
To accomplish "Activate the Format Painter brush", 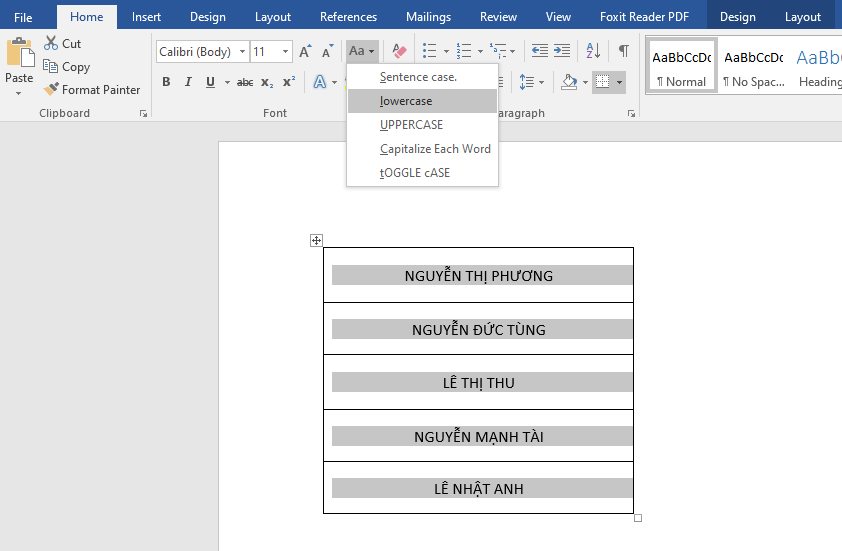I will [x=51, y=89].
